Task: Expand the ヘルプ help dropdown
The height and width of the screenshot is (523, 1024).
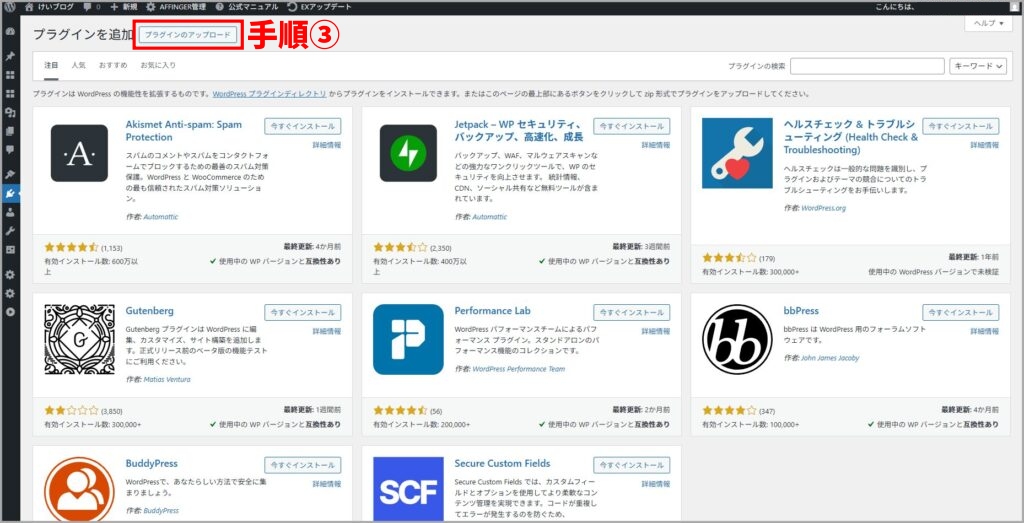Action: point(988,23)
